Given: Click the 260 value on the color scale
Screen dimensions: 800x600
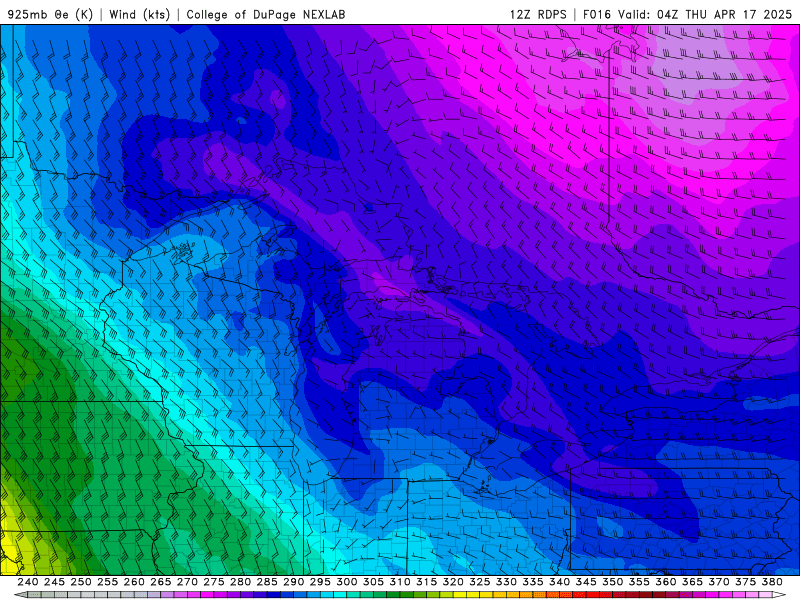Looking at the screenshot, I should 134,582.
